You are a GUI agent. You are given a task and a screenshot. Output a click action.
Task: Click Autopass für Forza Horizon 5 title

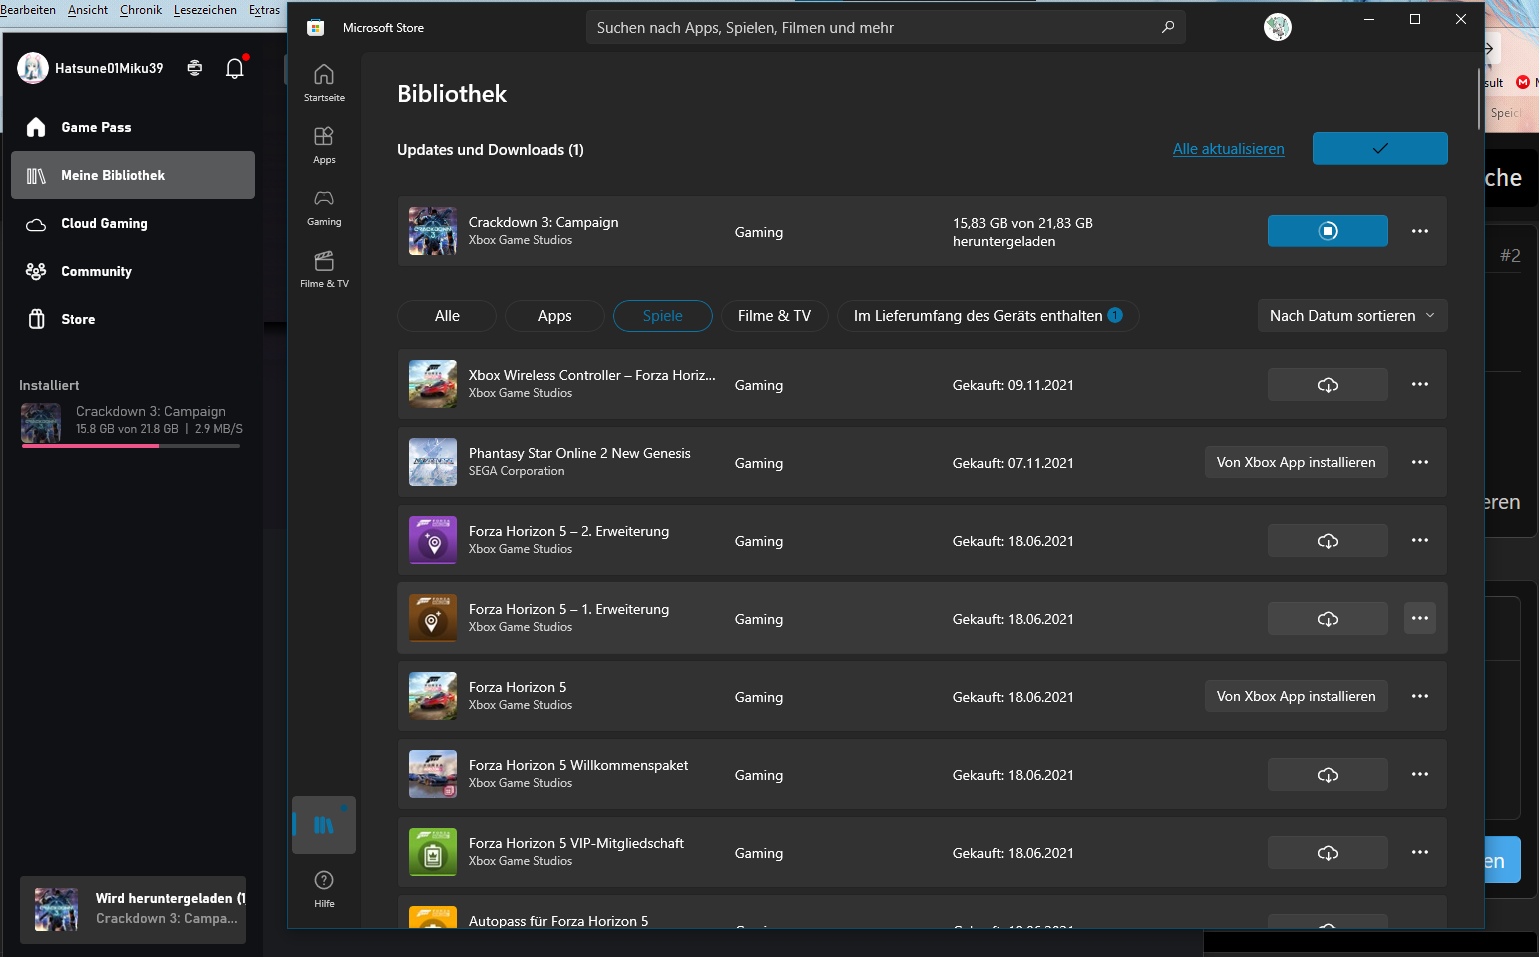click(558, 921)
